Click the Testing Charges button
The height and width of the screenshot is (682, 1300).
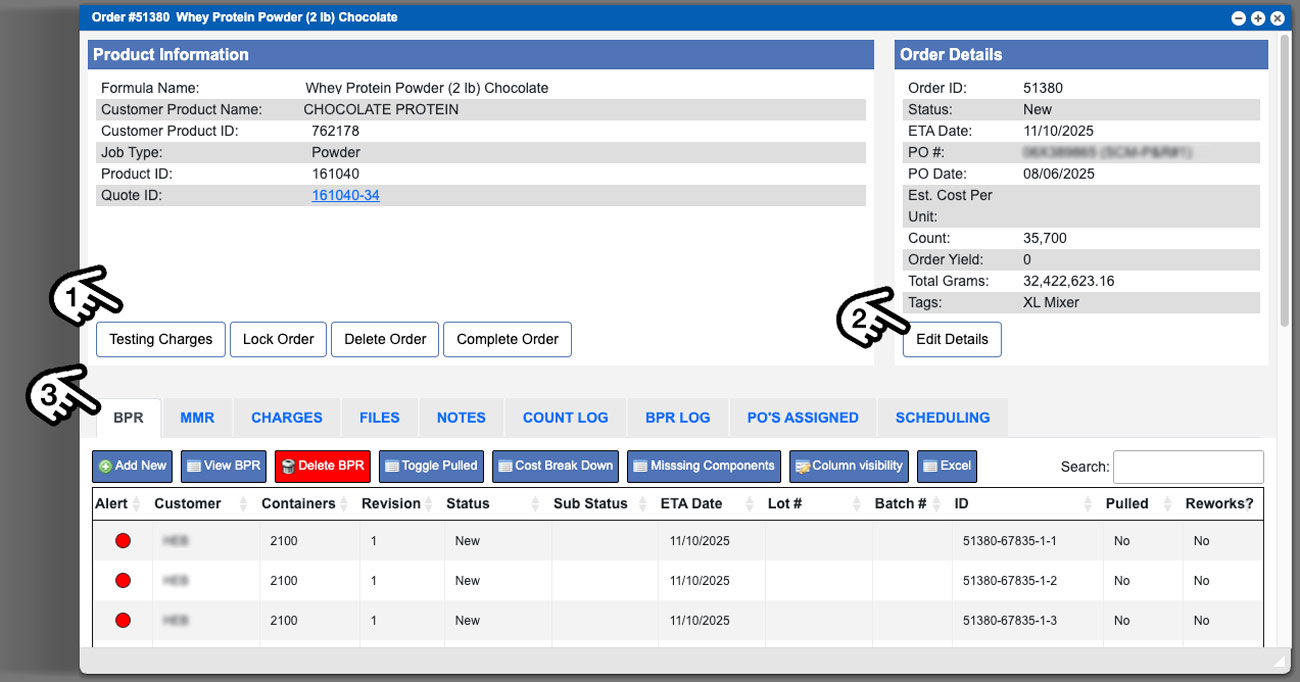tap(160, 340)
